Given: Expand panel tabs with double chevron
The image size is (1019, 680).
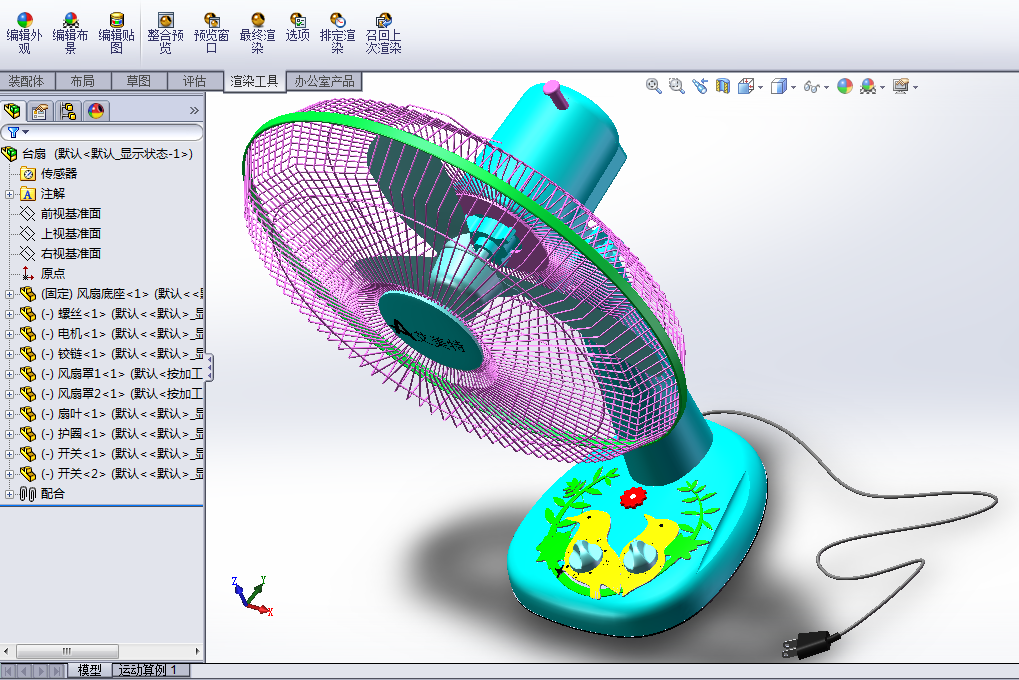Looking at the screenshot, I should [194, 111].
